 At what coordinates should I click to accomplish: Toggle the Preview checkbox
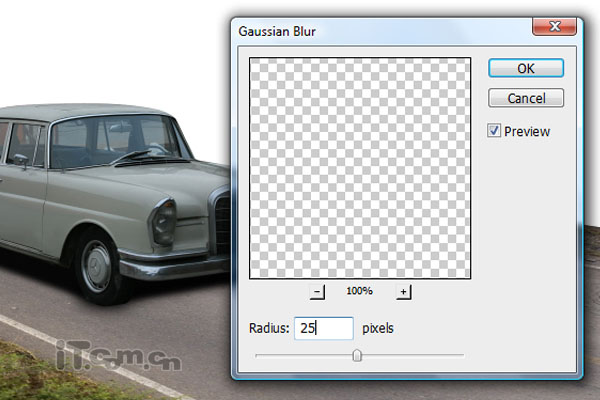point(494,131)
